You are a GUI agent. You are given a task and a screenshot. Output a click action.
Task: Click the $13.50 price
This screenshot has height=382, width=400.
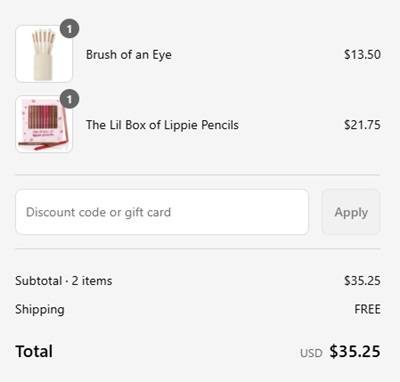pyautogui.click(x=362, y=55)
